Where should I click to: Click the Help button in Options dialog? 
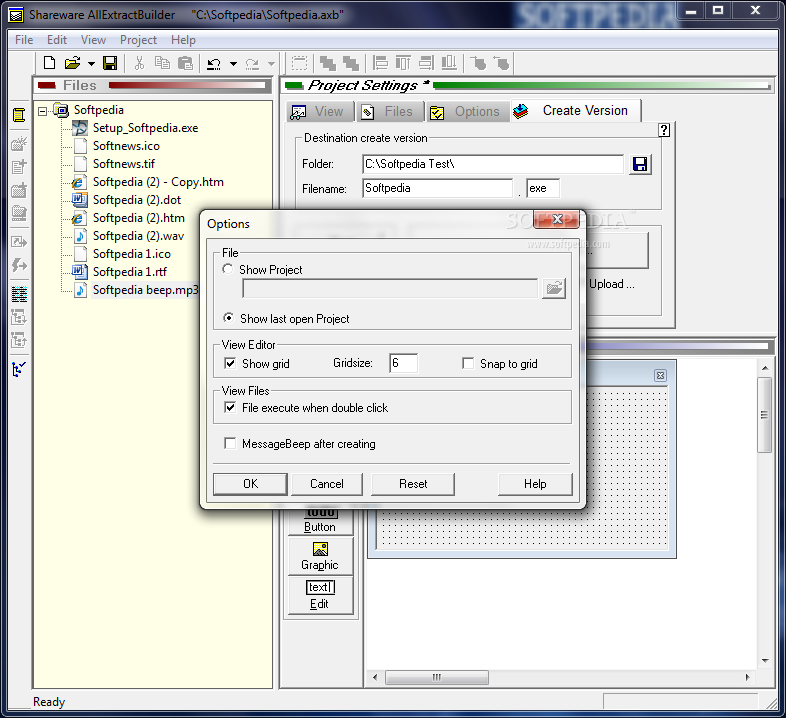(535, 484)
